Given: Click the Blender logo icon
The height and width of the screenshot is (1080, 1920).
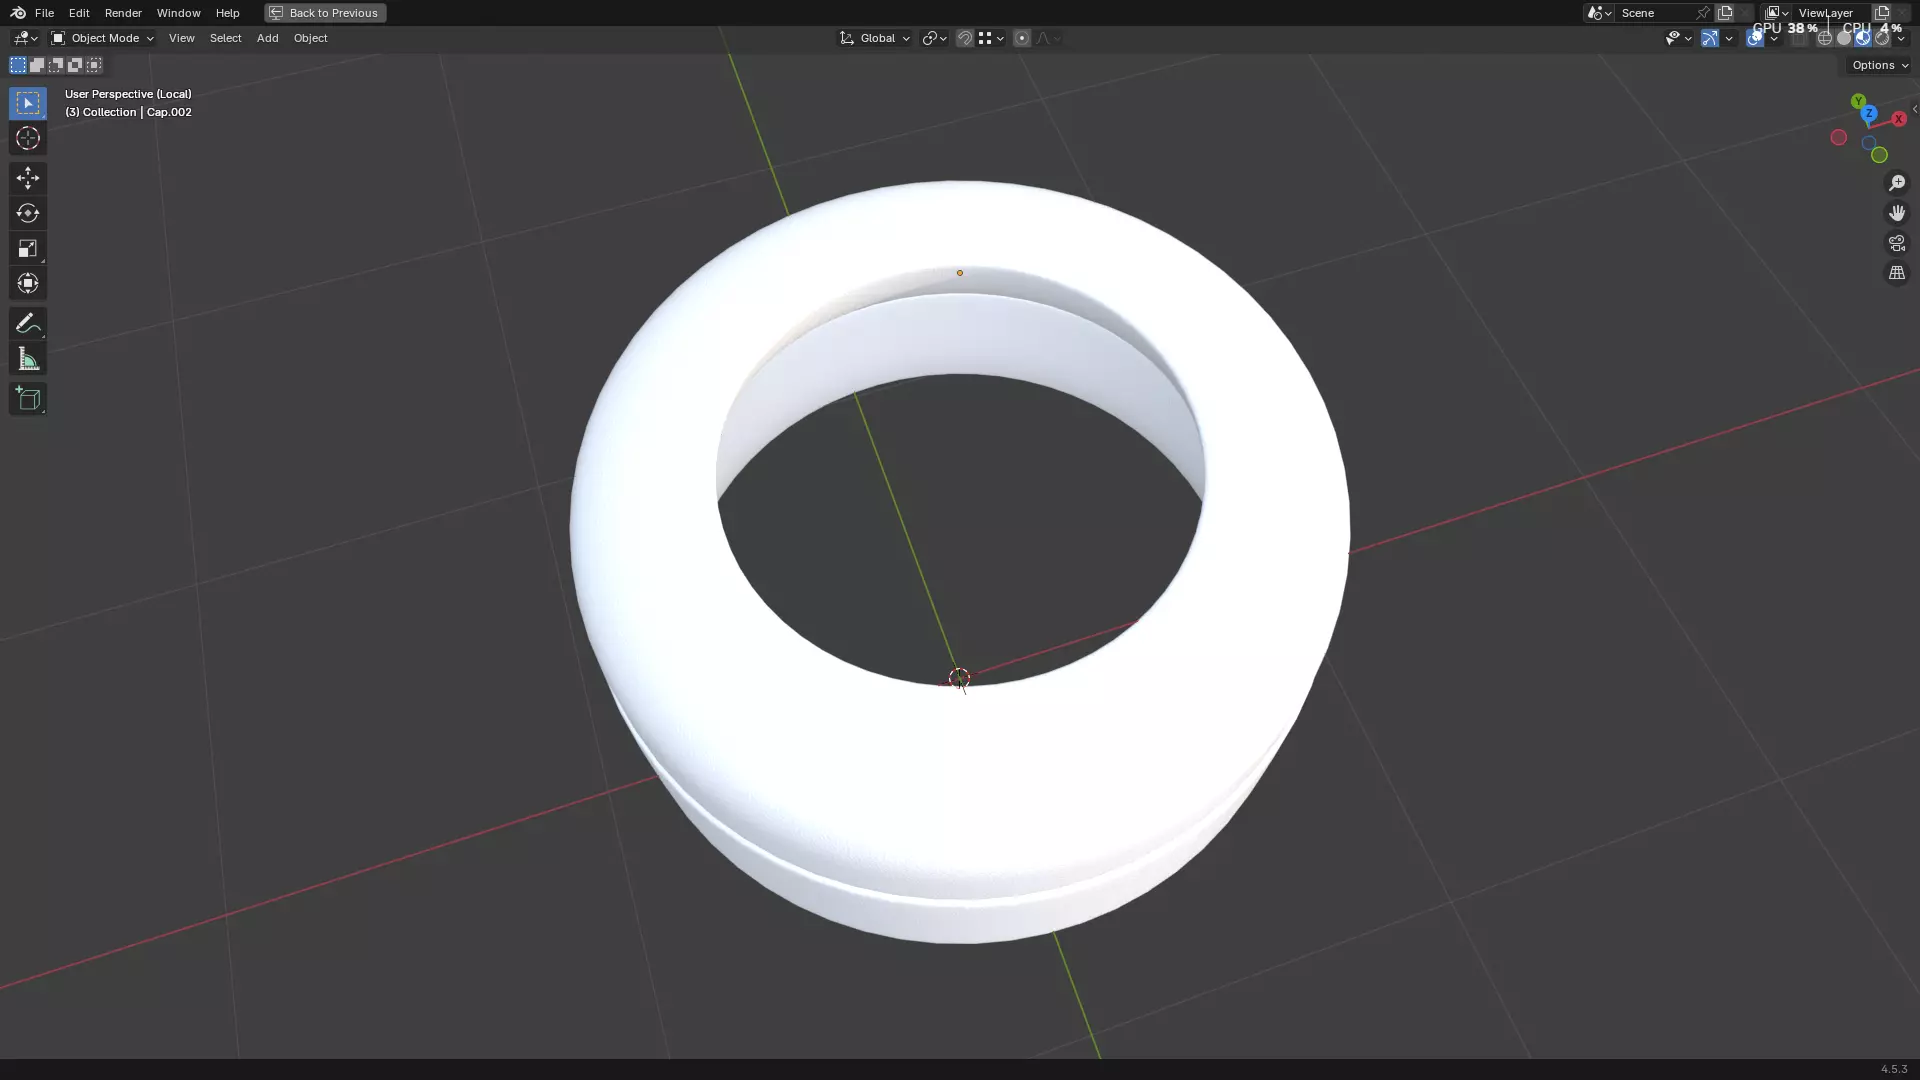Looking at the screenshot, I should click(18, 13).
